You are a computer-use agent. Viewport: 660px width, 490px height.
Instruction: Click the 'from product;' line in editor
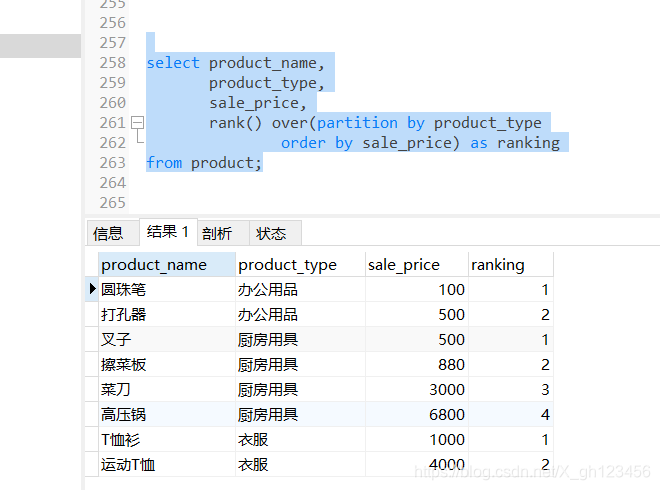204,163
